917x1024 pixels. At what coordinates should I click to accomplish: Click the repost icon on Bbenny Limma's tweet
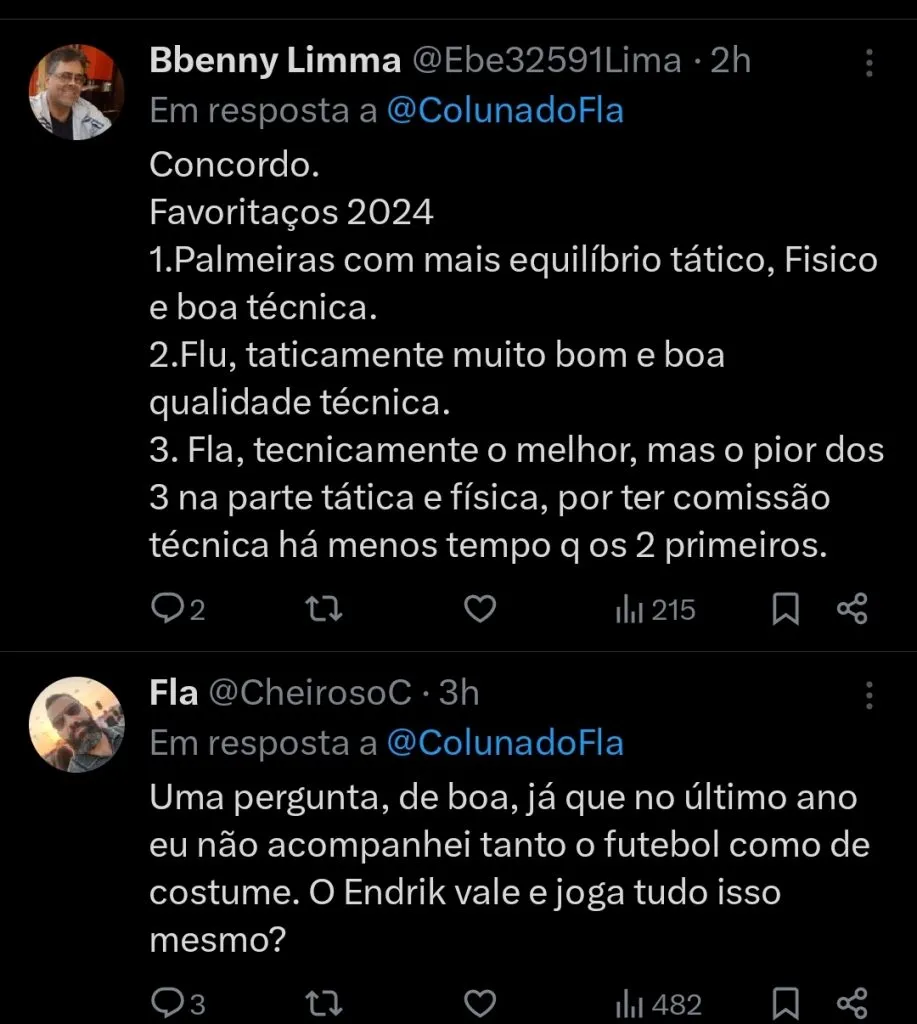[322, 609]
